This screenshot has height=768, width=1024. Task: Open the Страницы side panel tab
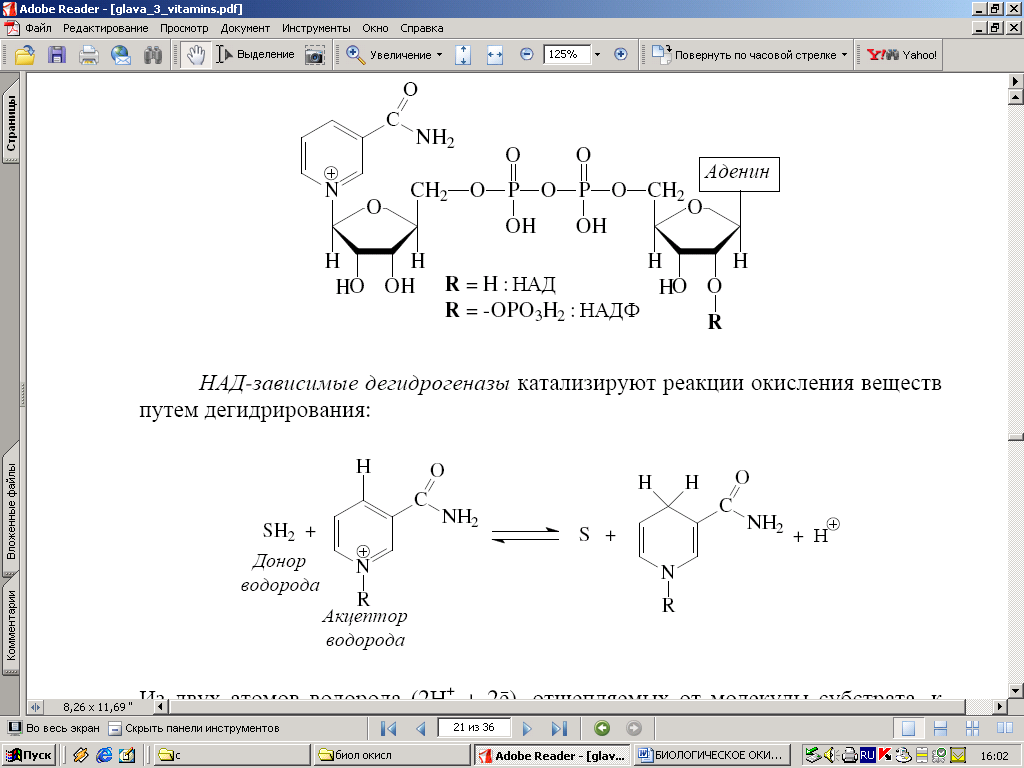[x=10, y=123]
